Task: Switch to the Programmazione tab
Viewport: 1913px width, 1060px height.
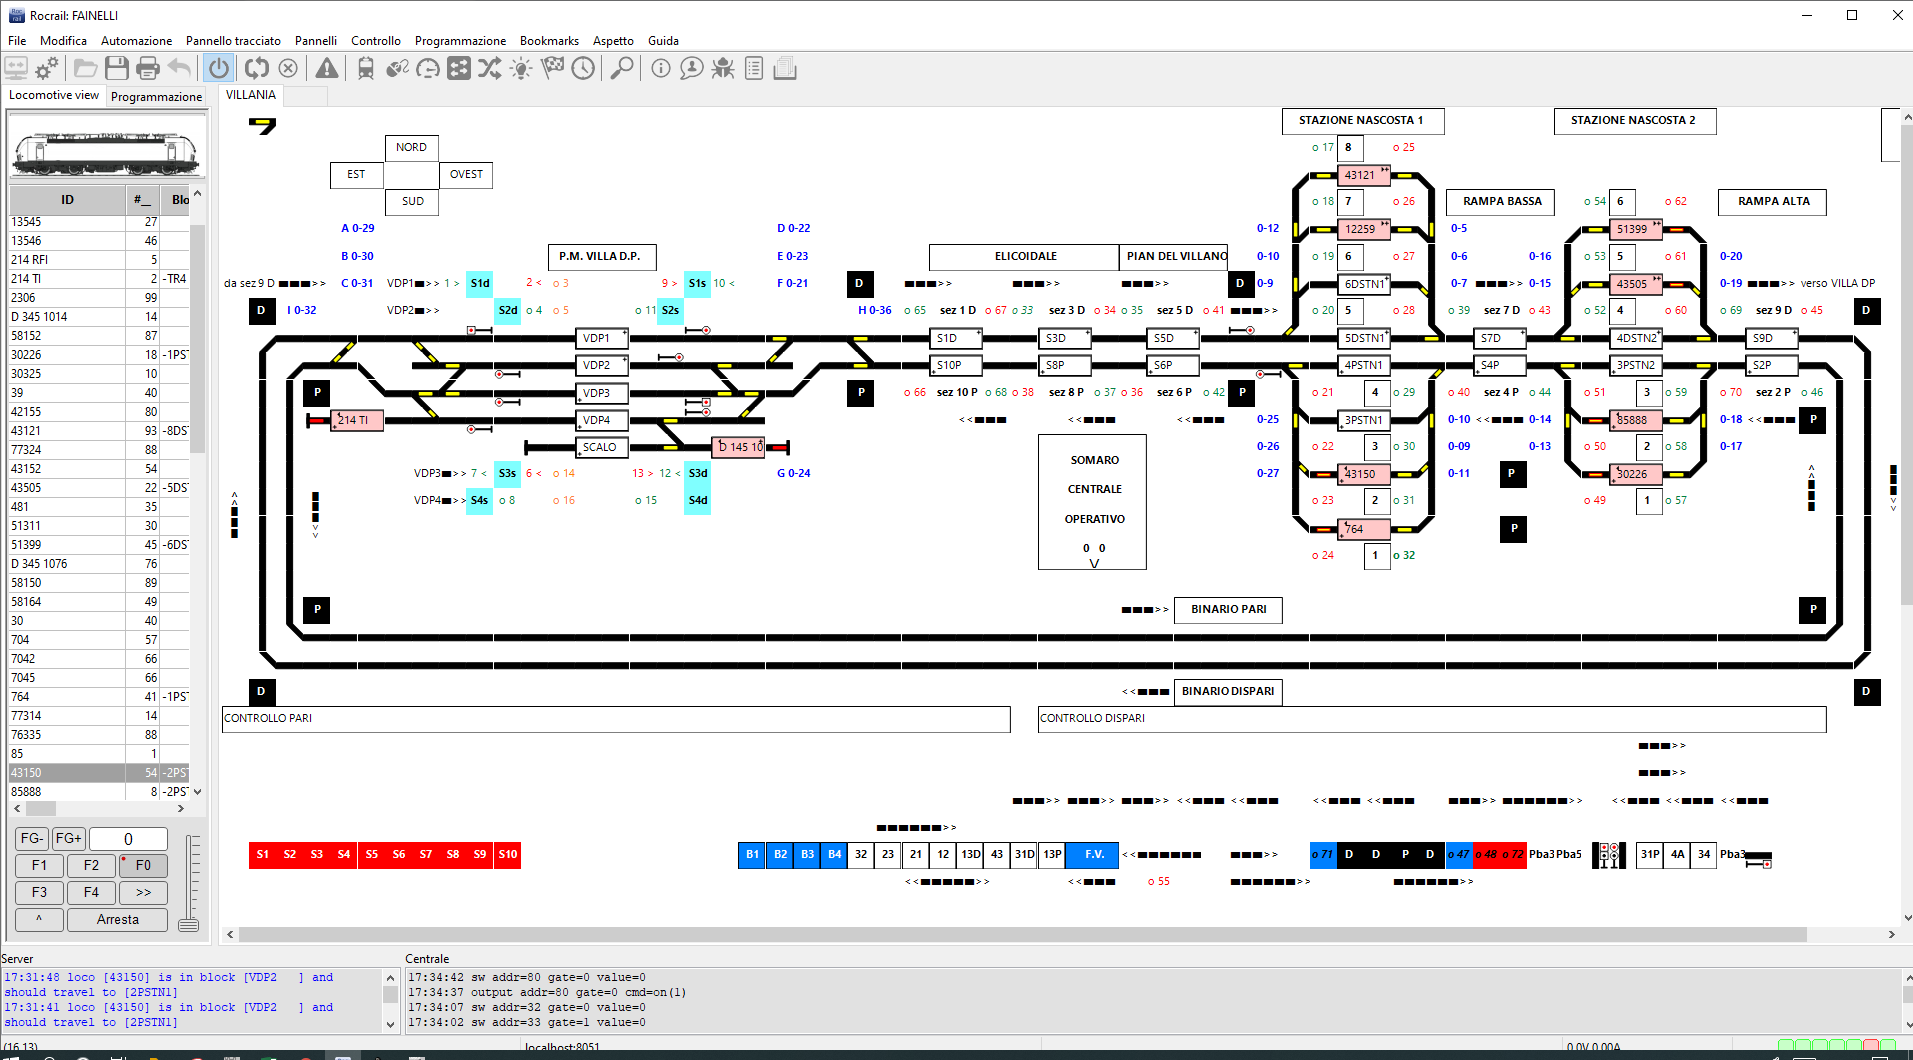Action: pyautogui.click(x=156, y=96)
